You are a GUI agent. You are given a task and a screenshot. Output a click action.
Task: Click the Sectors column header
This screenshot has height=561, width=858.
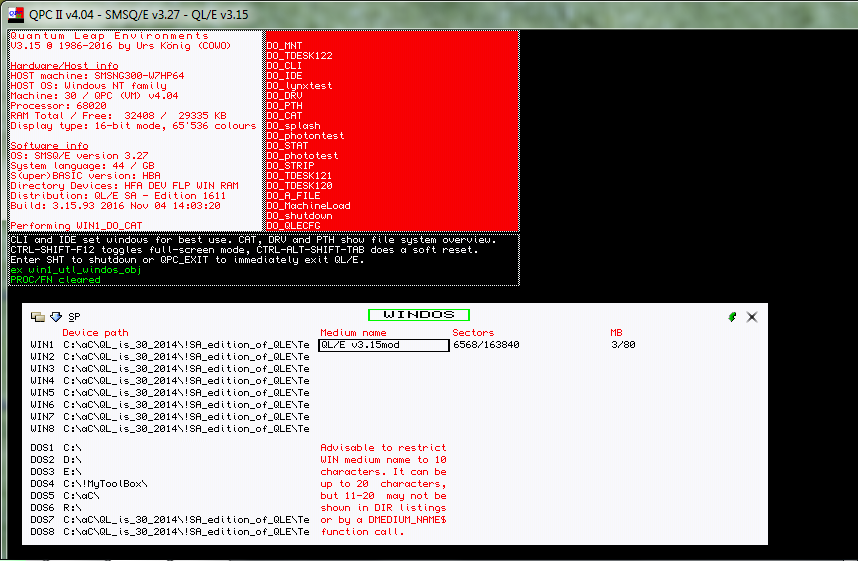pos(473,333)
